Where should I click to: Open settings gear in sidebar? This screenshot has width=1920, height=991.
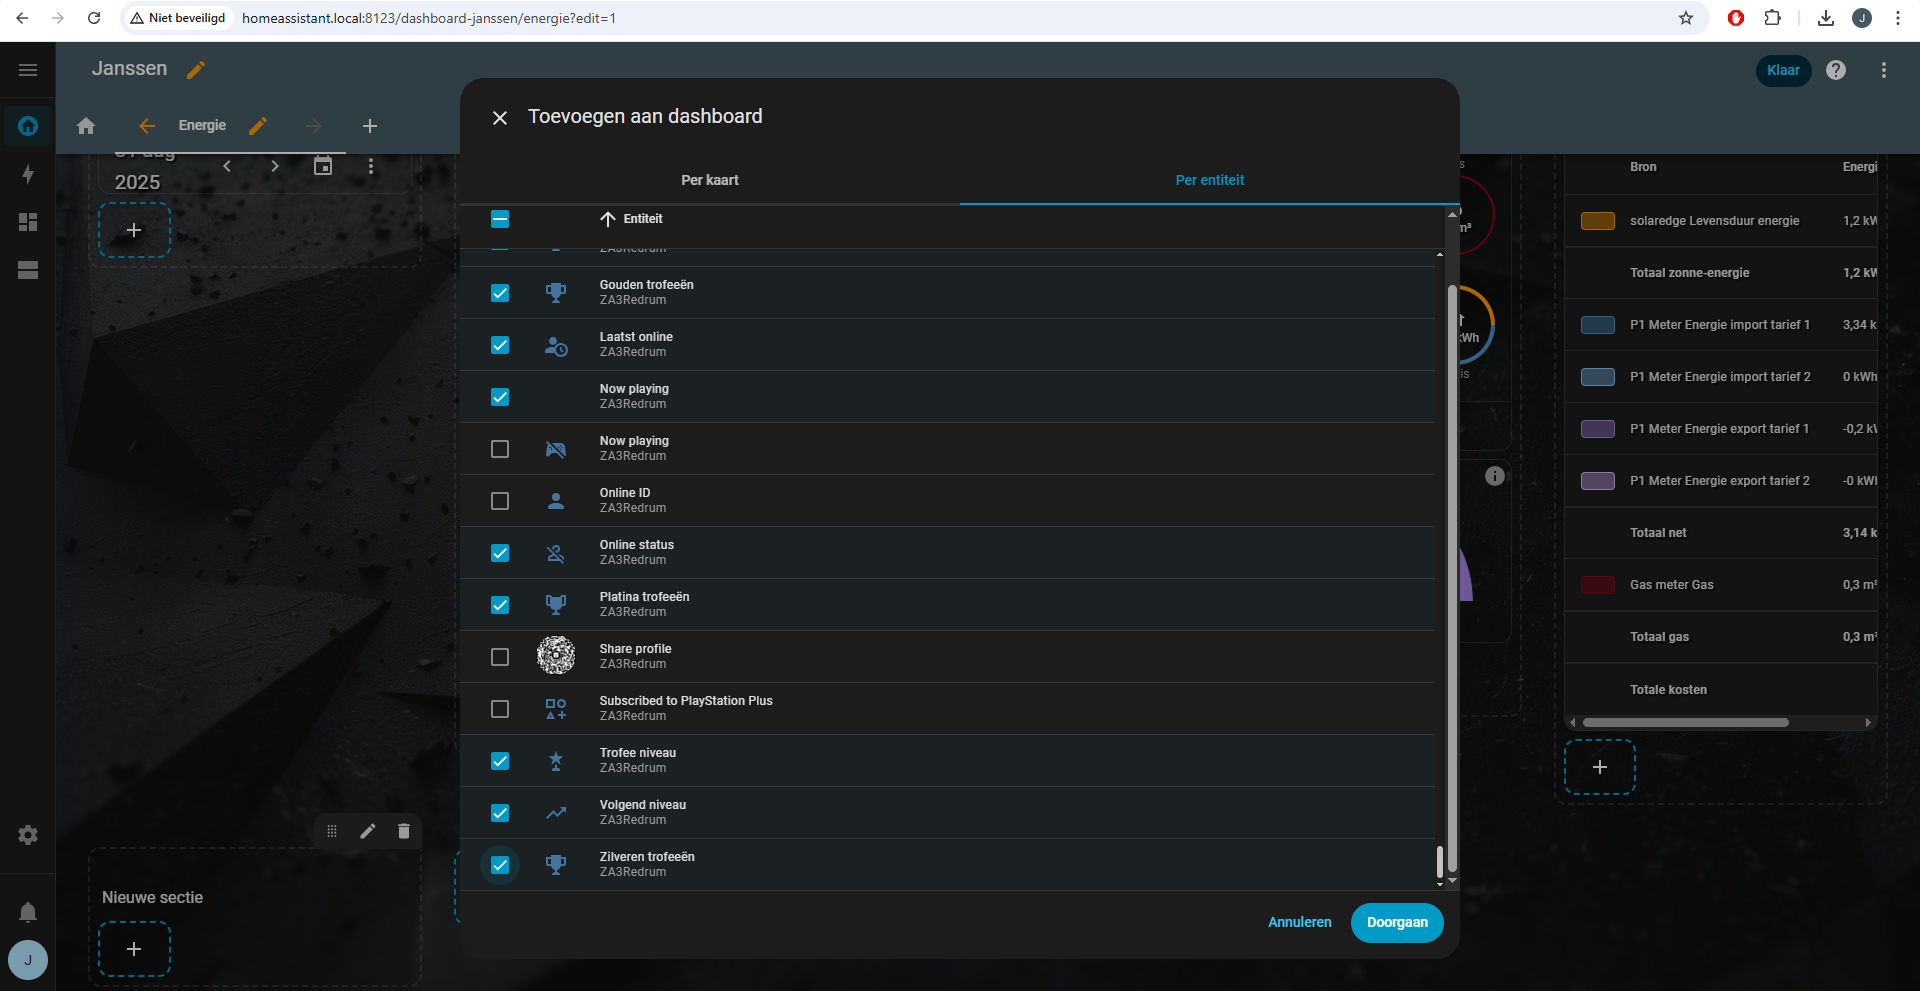28,835
